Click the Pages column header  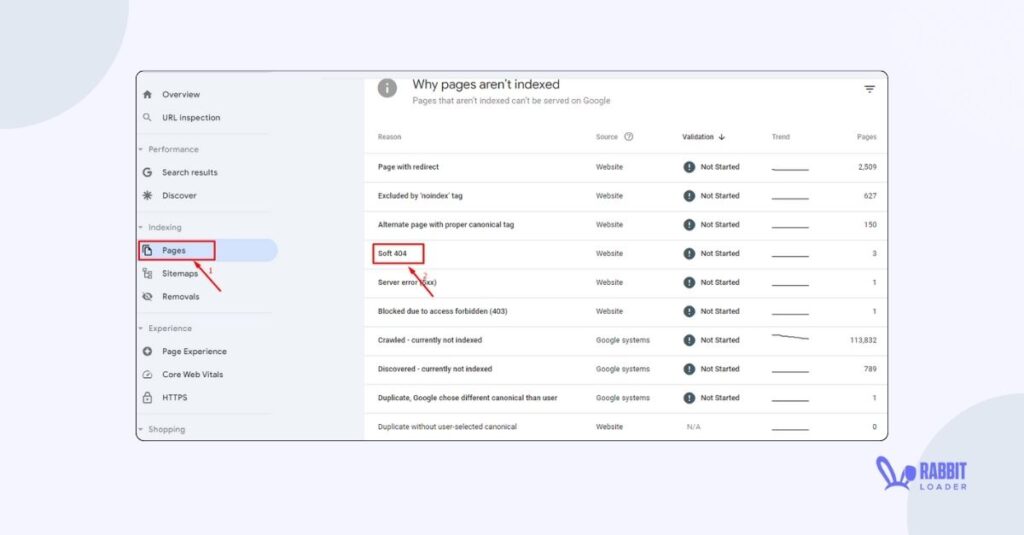(867, 137)
